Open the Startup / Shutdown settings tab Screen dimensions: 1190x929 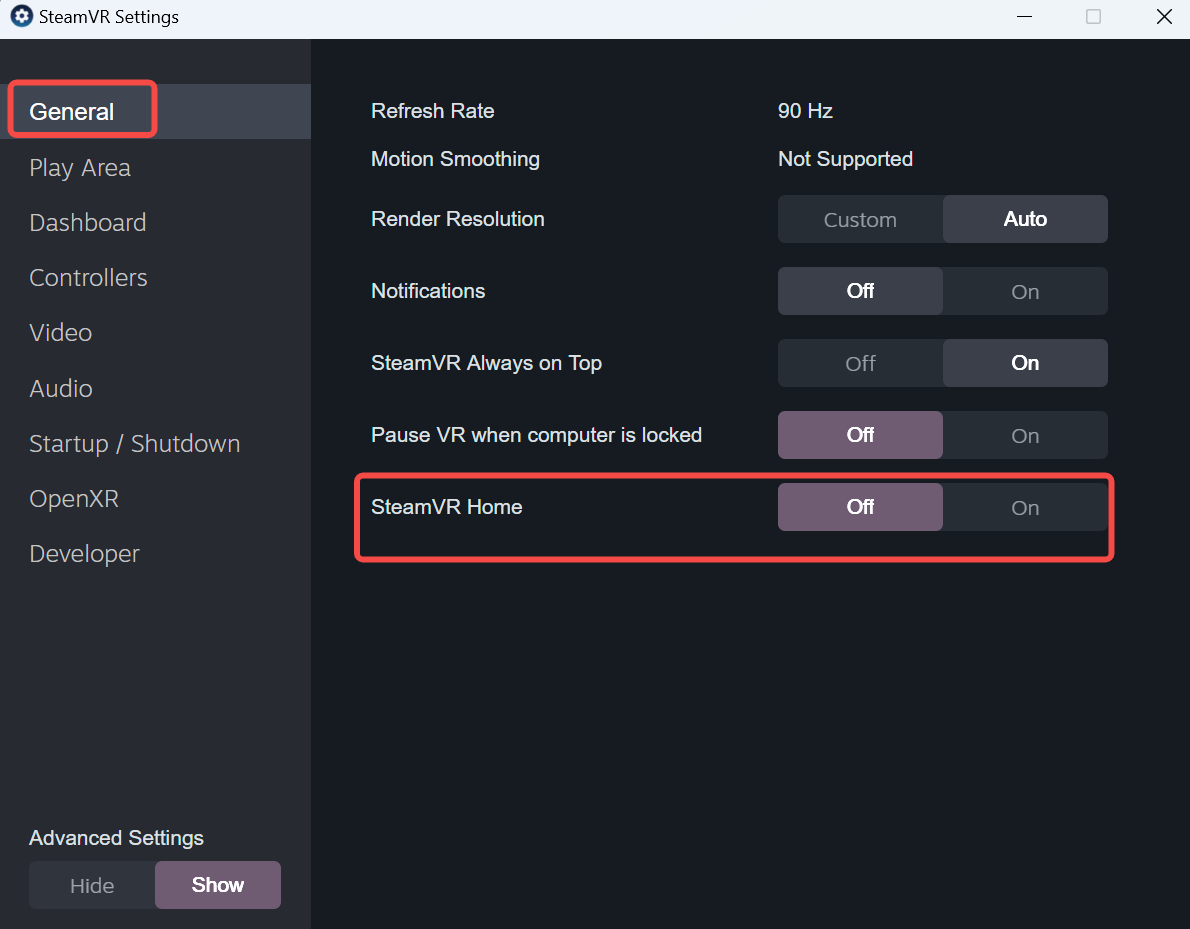[156, 443]
